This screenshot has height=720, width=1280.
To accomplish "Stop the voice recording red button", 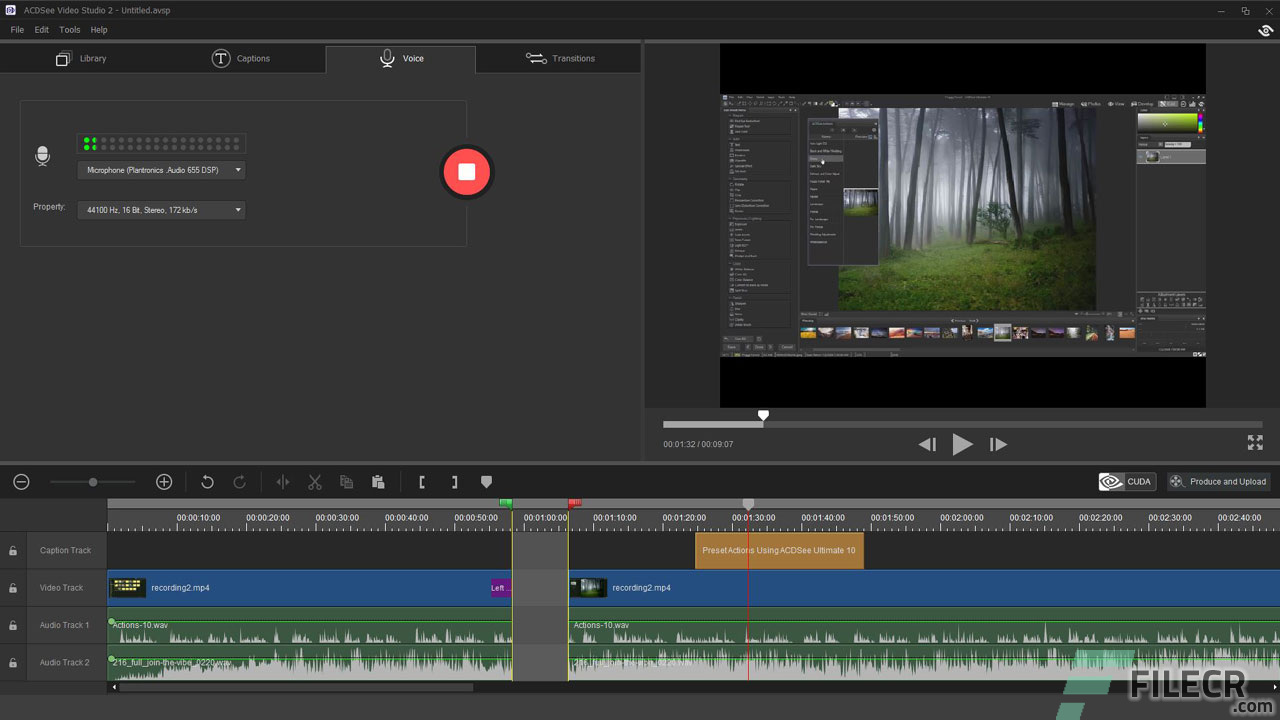I will click(x=466, y=172).
